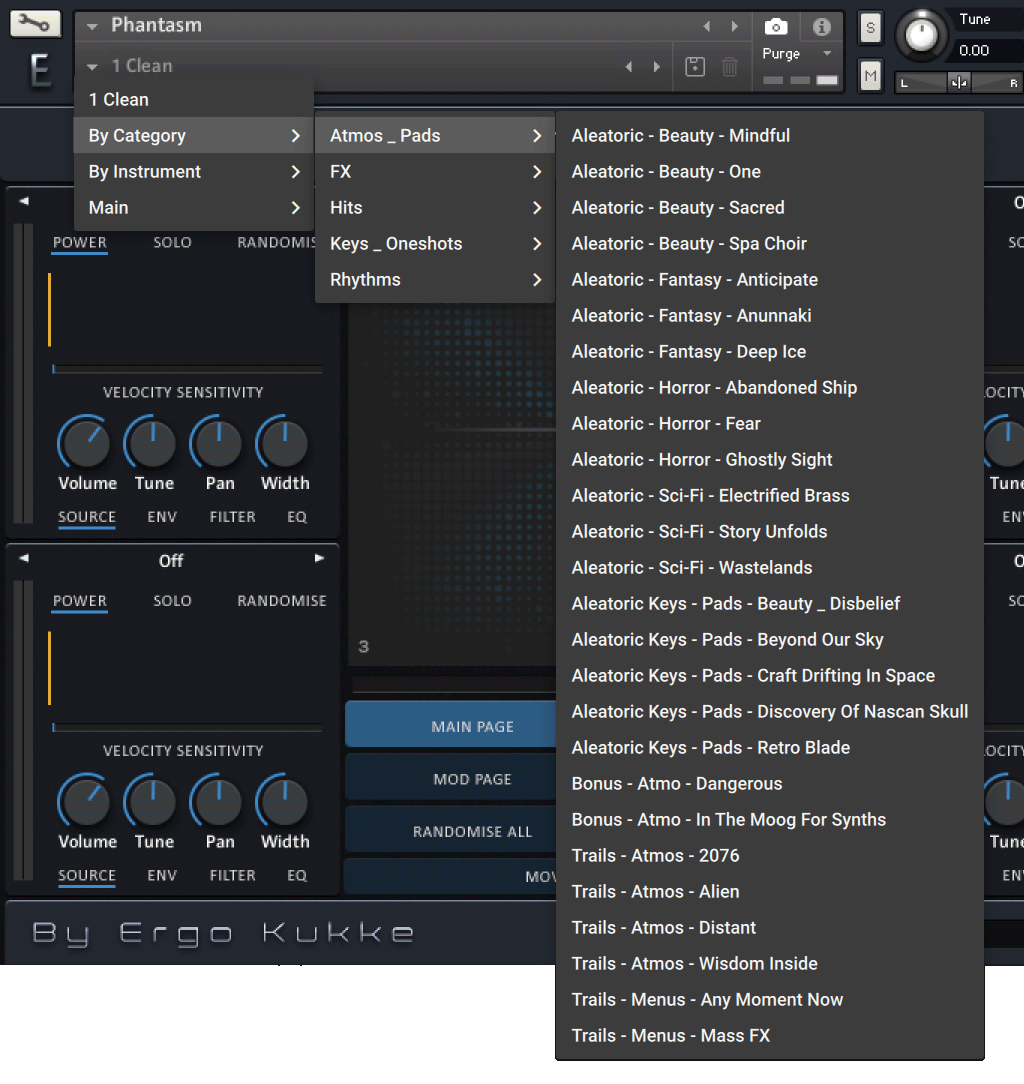Toggle SOLO on the upper layer
Screen dimensions: 1024x1084
(172, 243)
